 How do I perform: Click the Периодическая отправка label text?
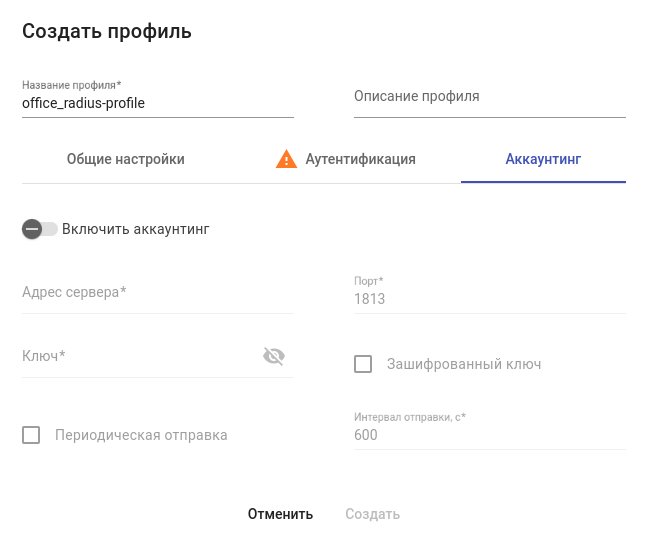point(141,435)
